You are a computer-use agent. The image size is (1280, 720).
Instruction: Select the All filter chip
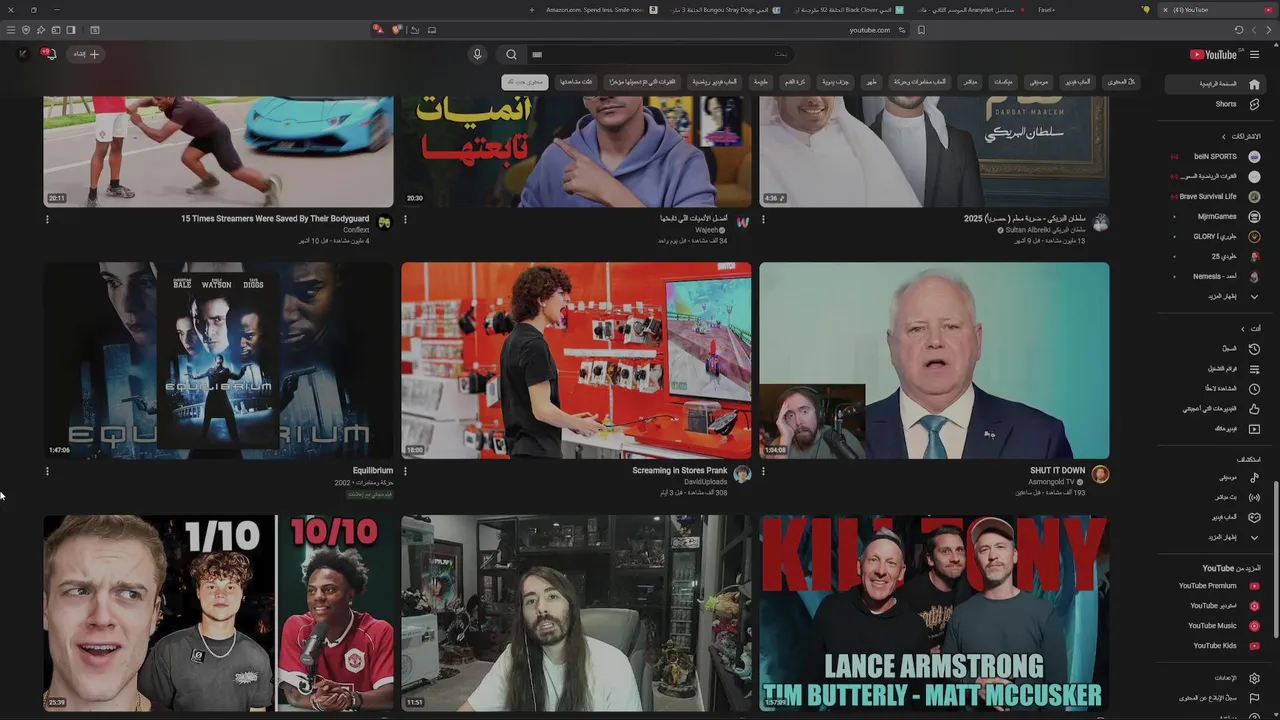[1121, 82]
